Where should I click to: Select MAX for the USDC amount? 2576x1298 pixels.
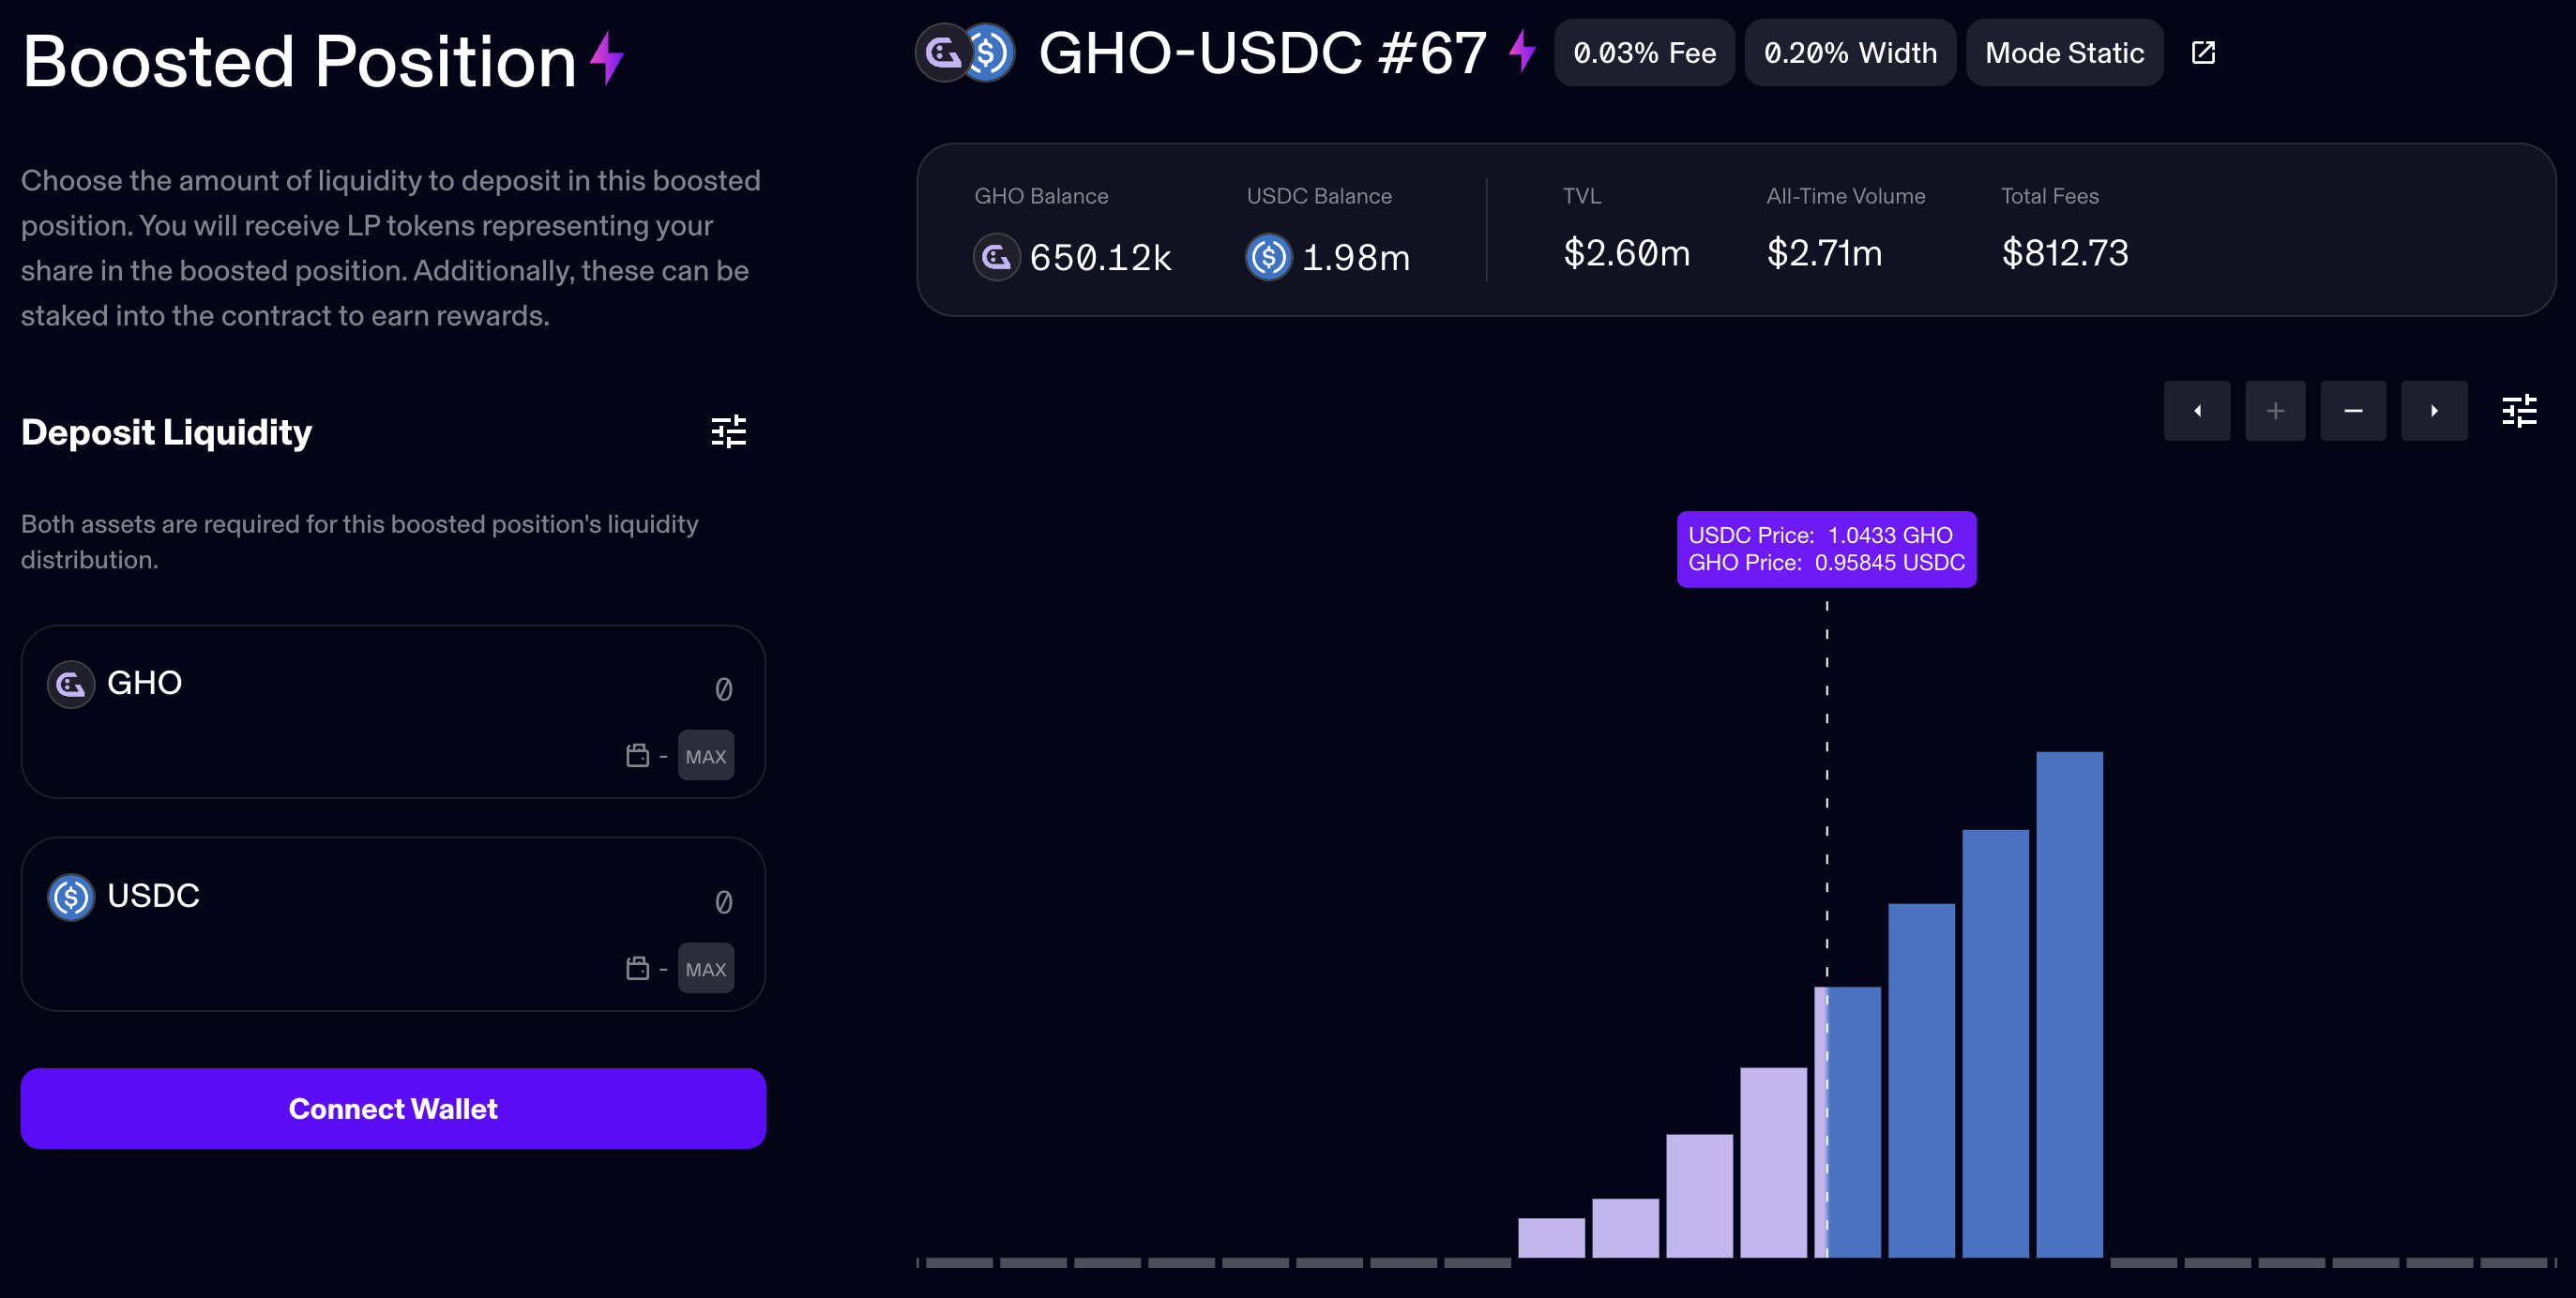[706, 967]
